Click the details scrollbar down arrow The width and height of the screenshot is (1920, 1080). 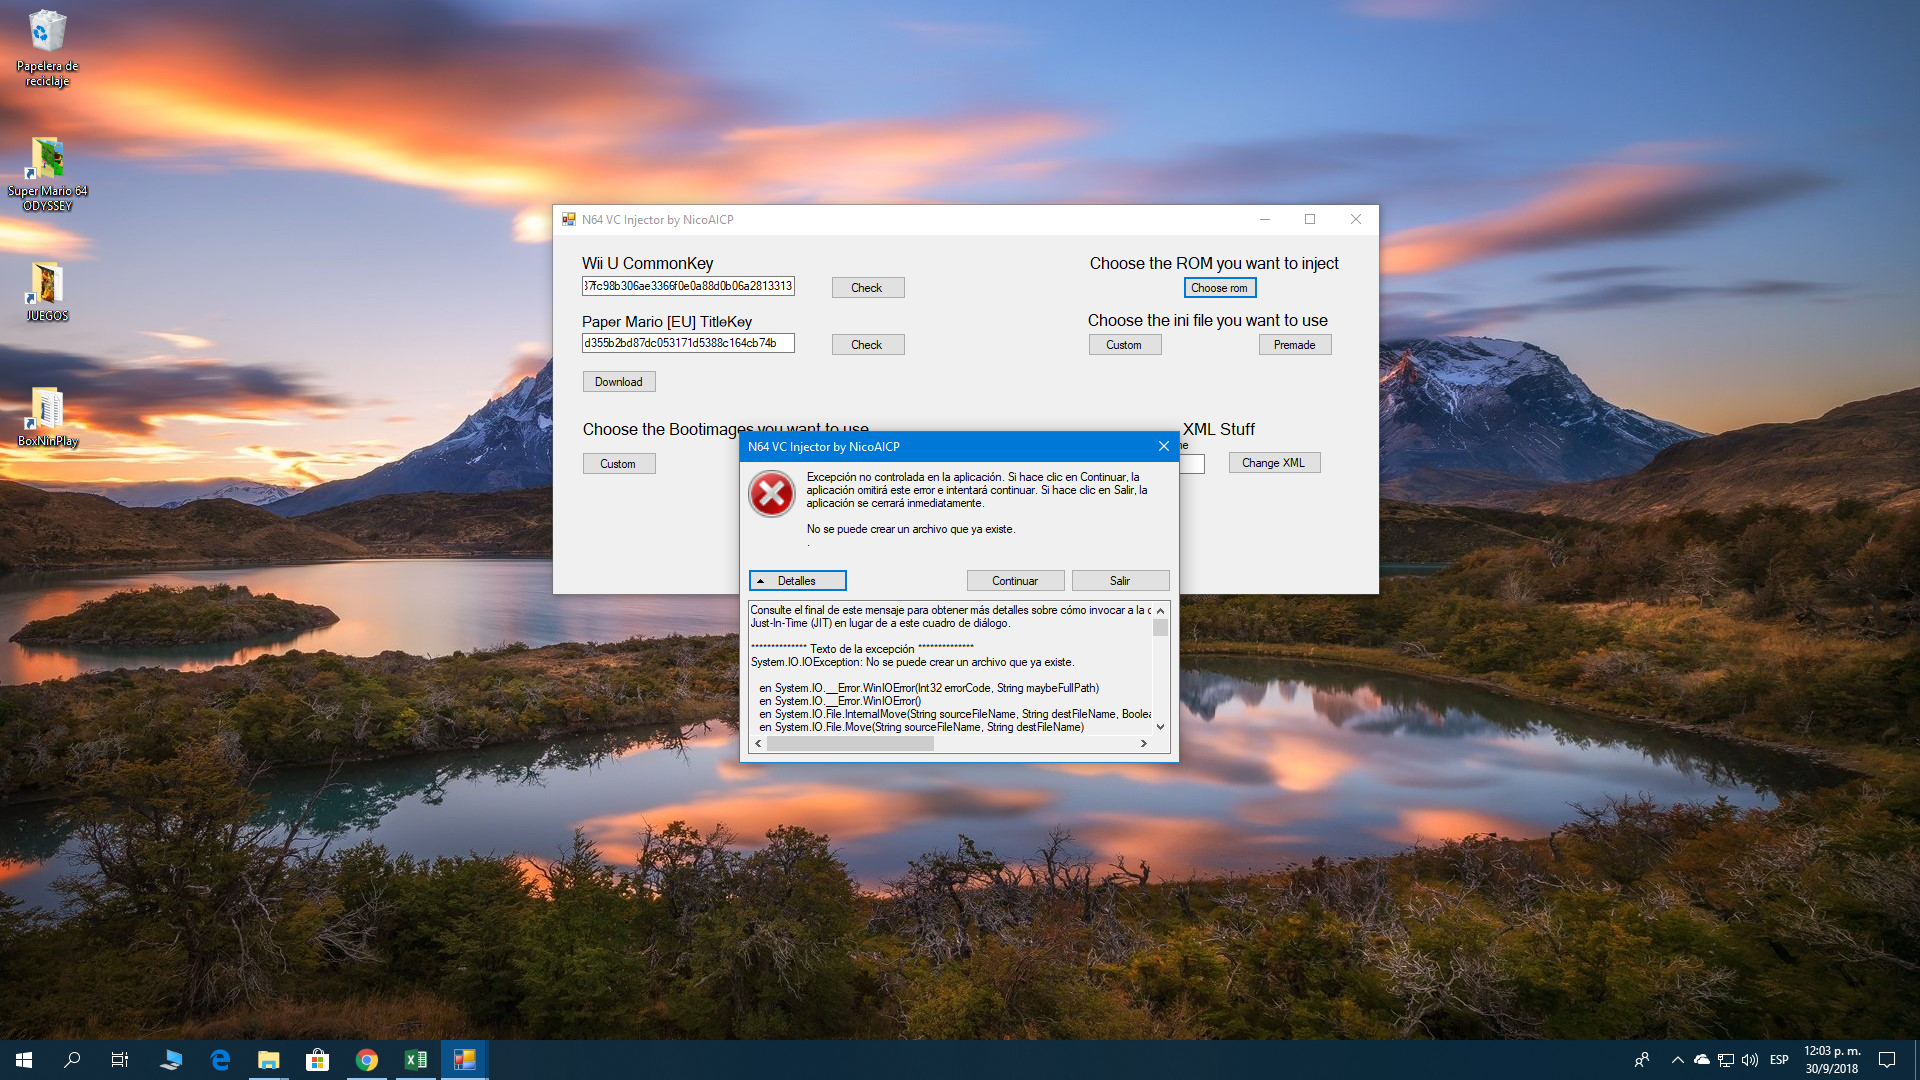click(x=1160, y=727)
